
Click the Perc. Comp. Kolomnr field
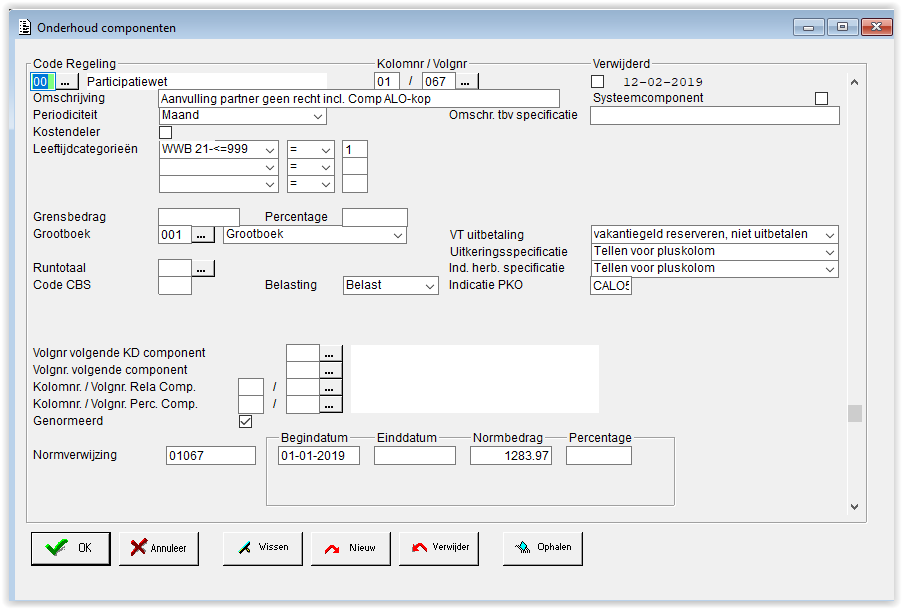point(251,404)
